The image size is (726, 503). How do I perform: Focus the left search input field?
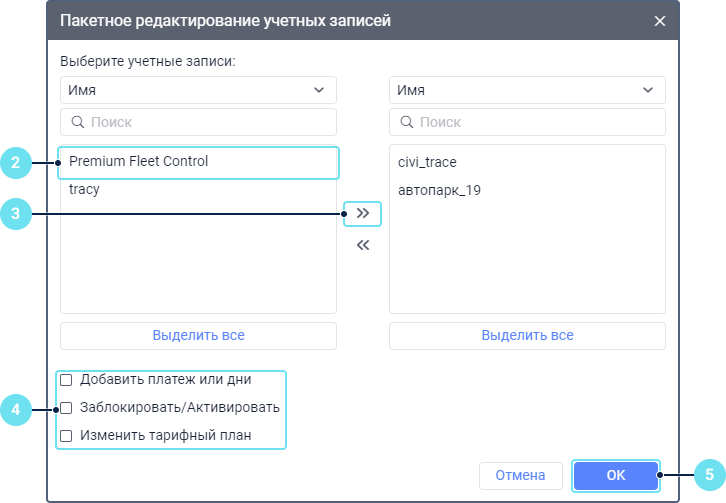click(208, 123)
